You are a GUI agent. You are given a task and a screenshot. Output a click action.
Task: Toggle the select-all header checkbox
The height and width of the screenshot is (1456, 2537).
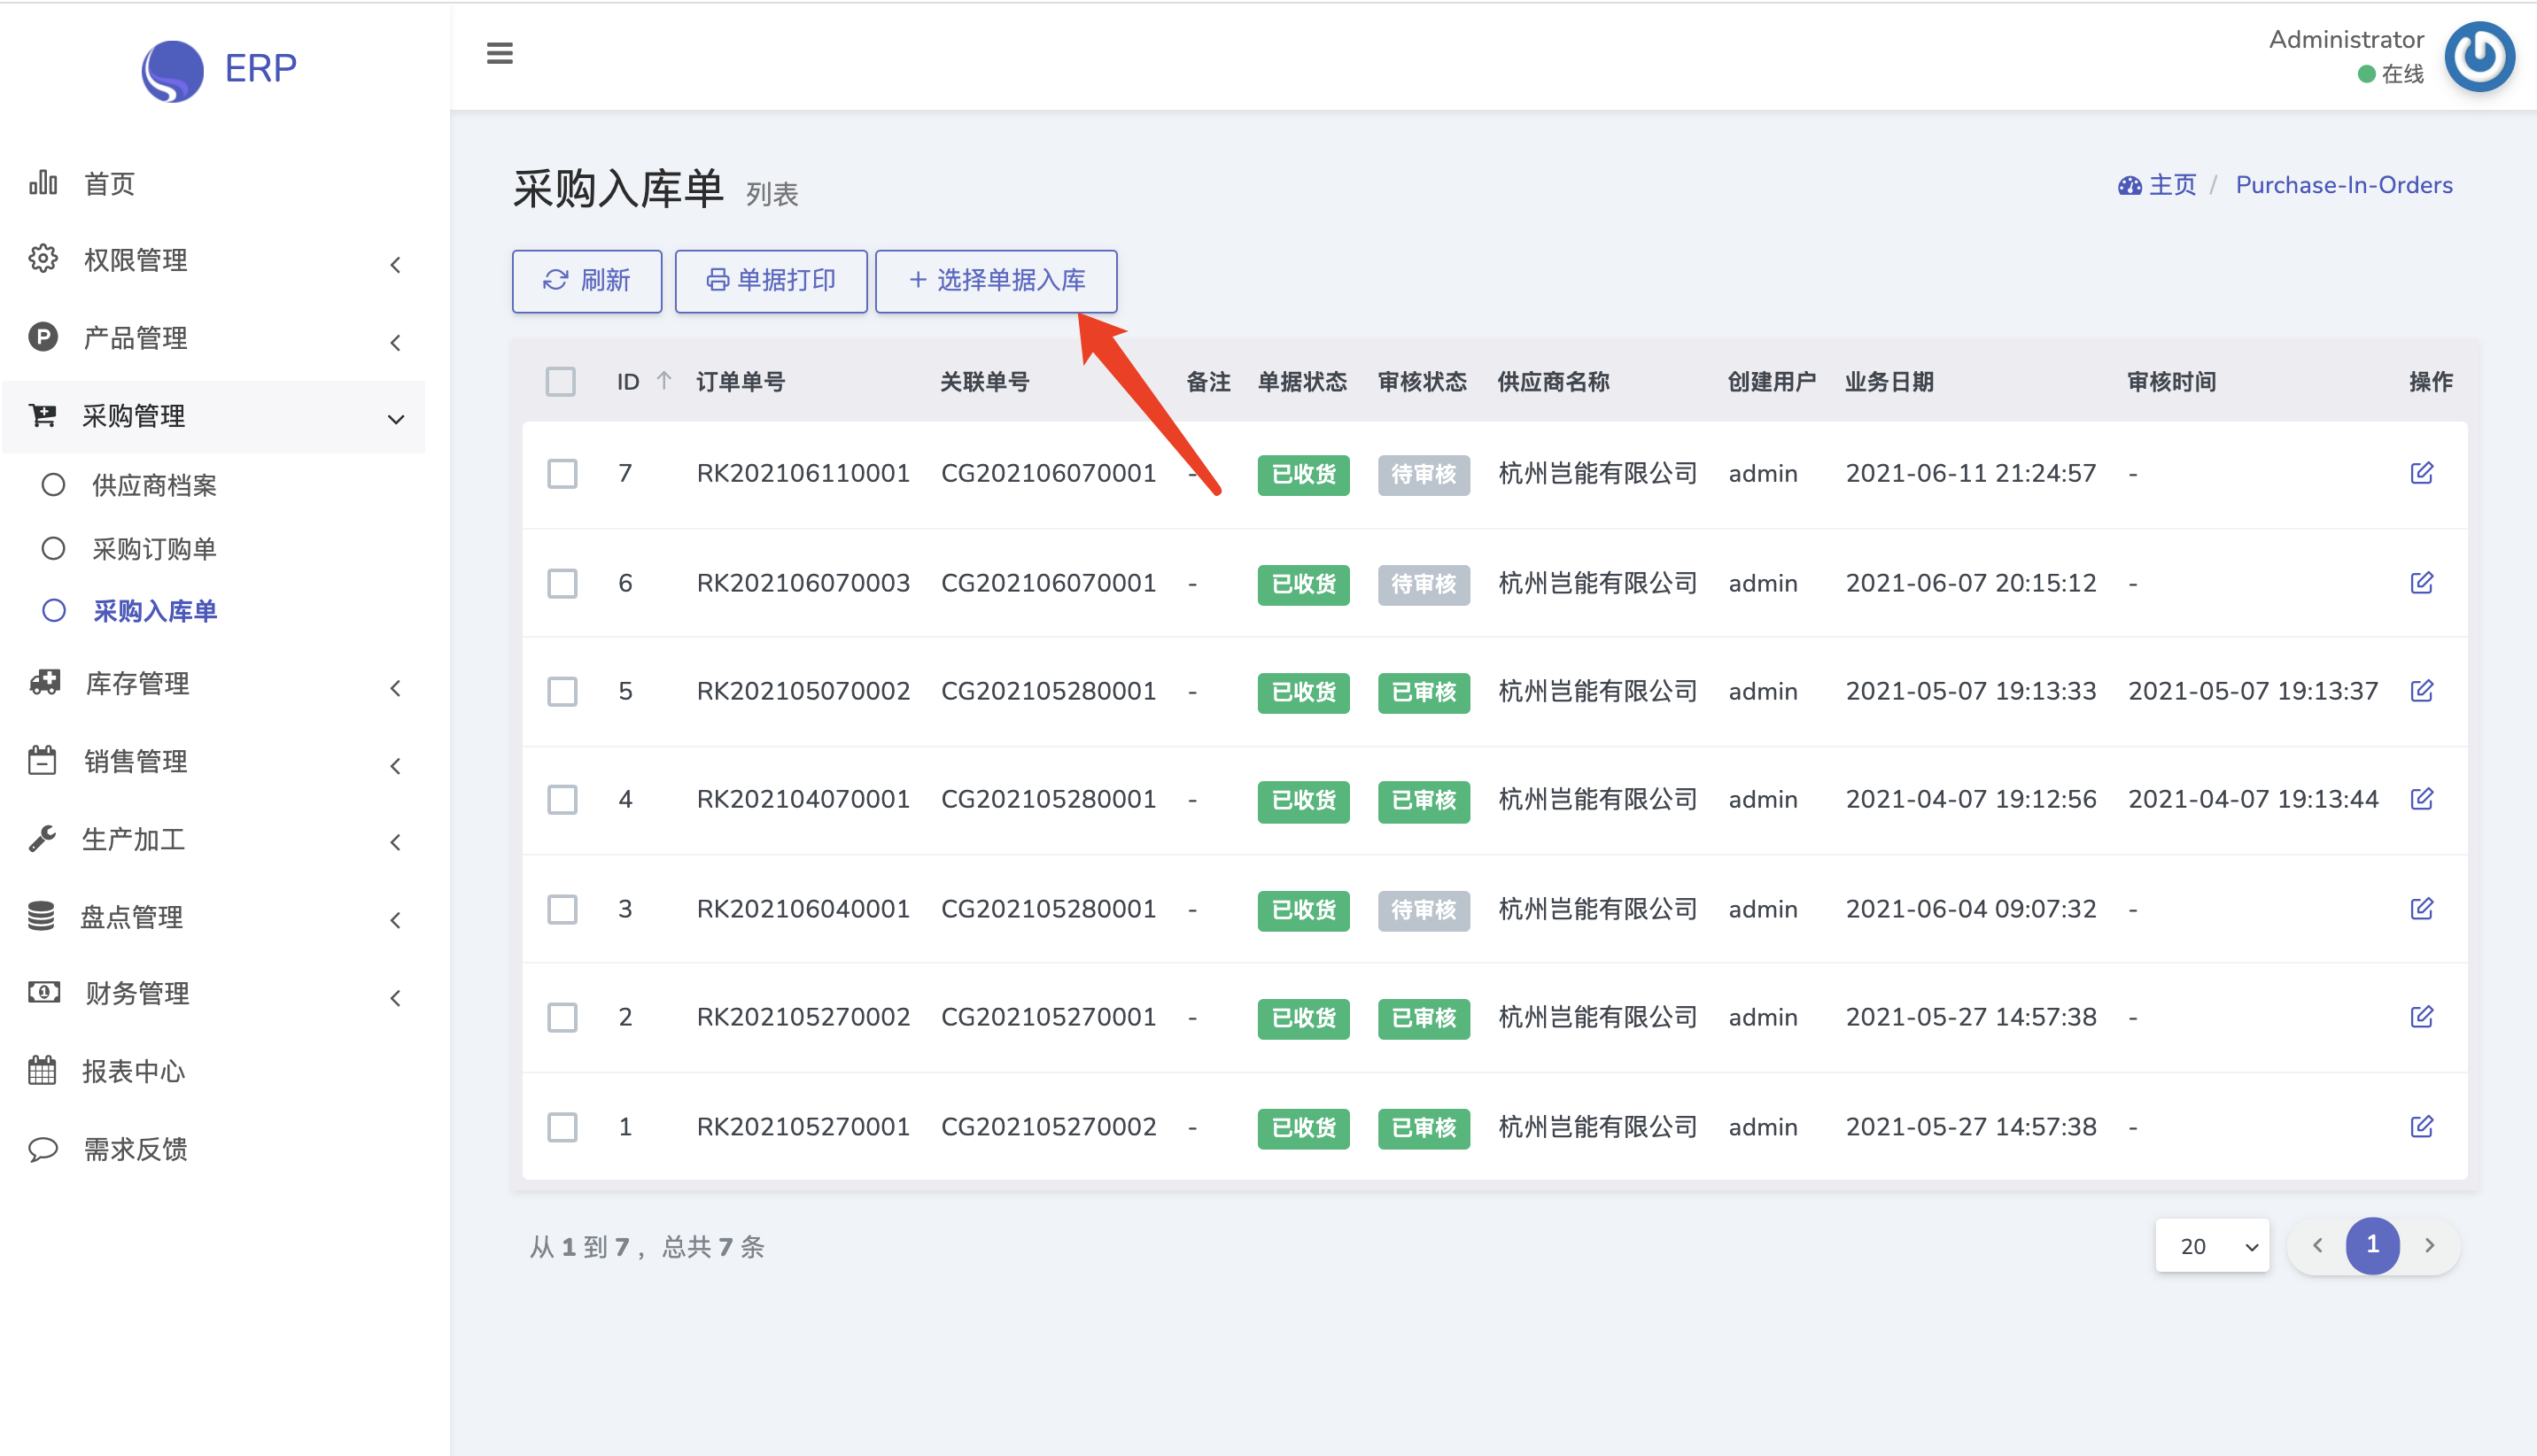560,381
